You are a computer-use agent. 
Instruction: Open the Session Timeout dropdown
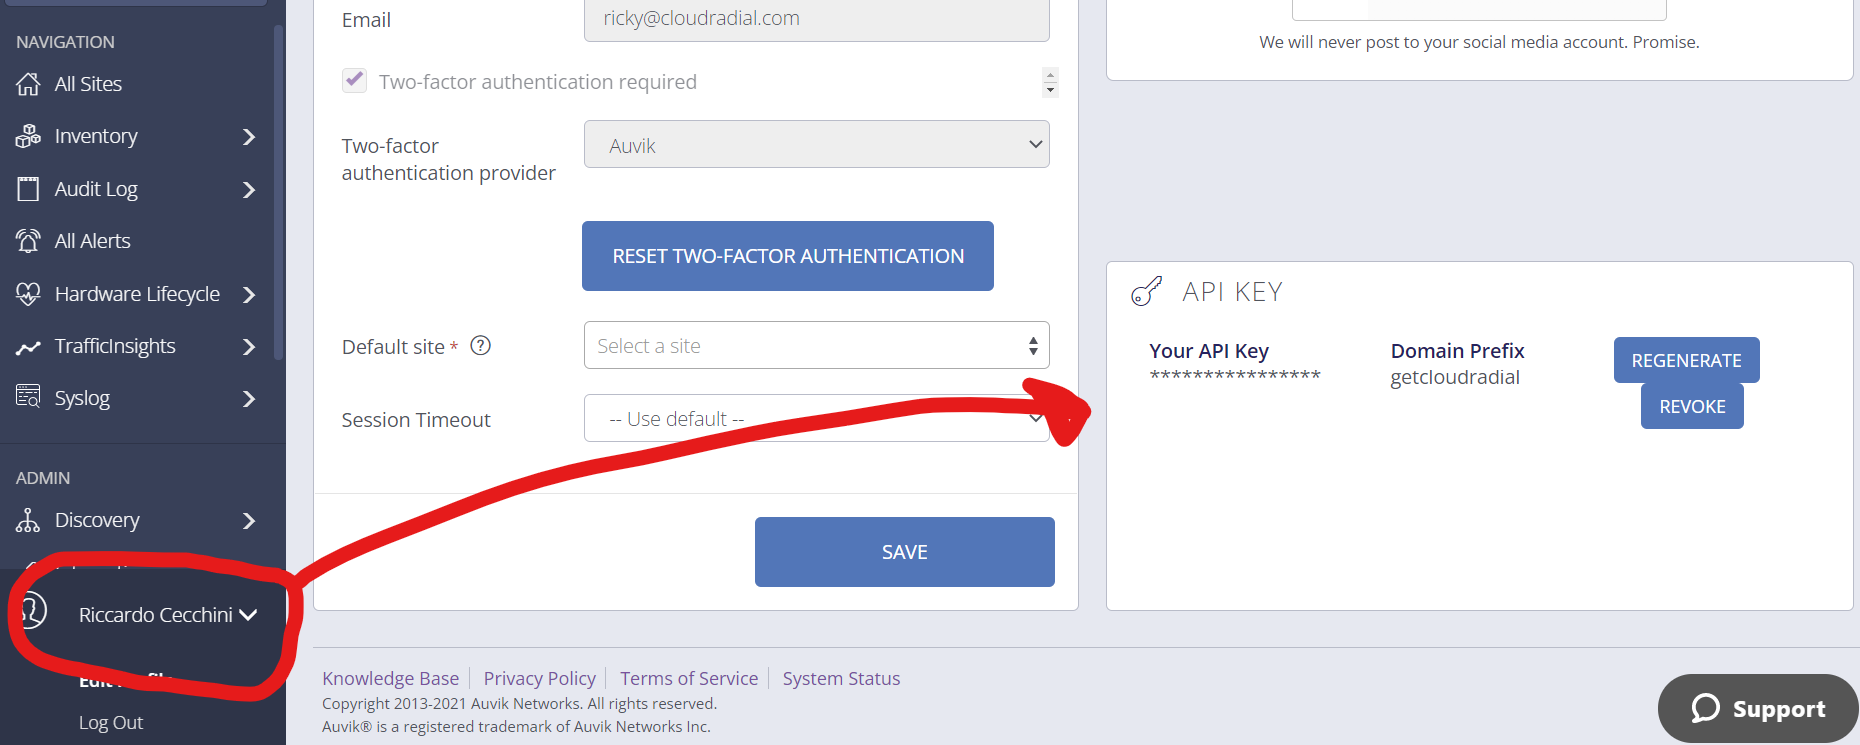(817, 418)
